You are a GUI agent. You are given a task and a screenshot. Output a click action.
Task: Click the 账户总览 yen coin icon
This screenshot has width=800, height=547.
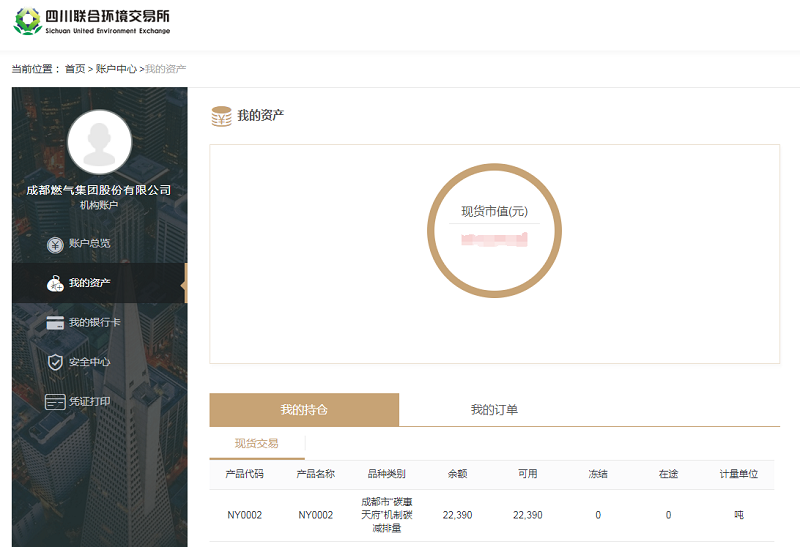coord(55,243)
